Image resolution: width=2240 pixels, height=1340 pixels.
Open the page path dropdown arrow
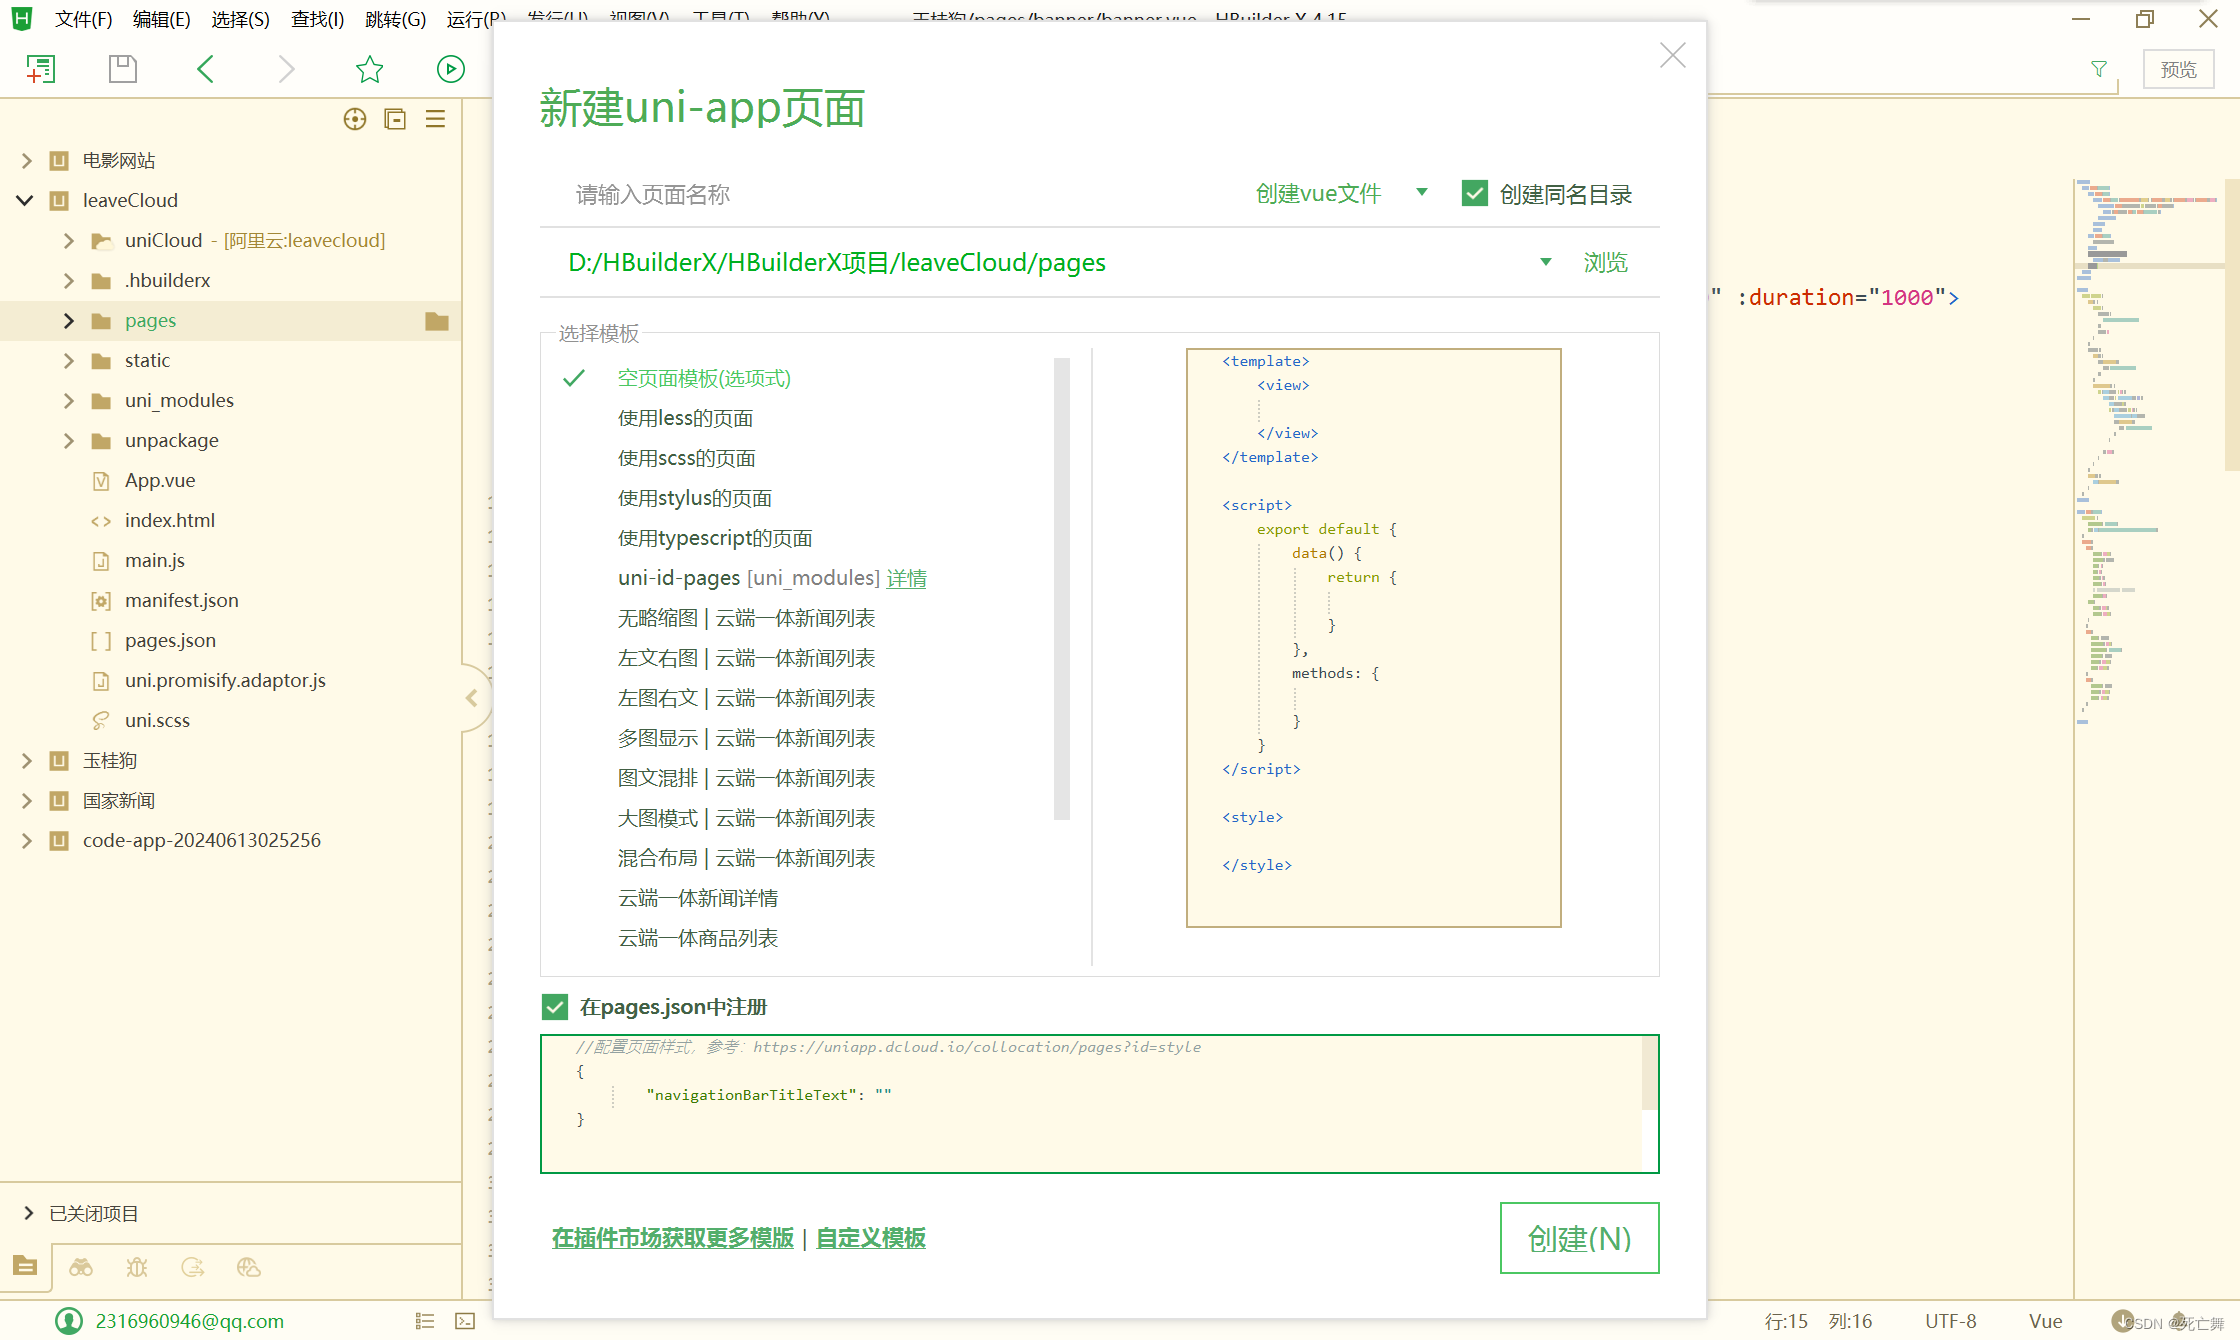pyautogui.click(x=1545, y=262)
